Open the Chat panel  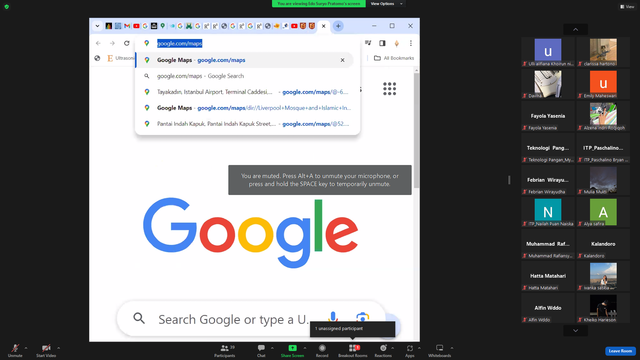coord(261,350)
